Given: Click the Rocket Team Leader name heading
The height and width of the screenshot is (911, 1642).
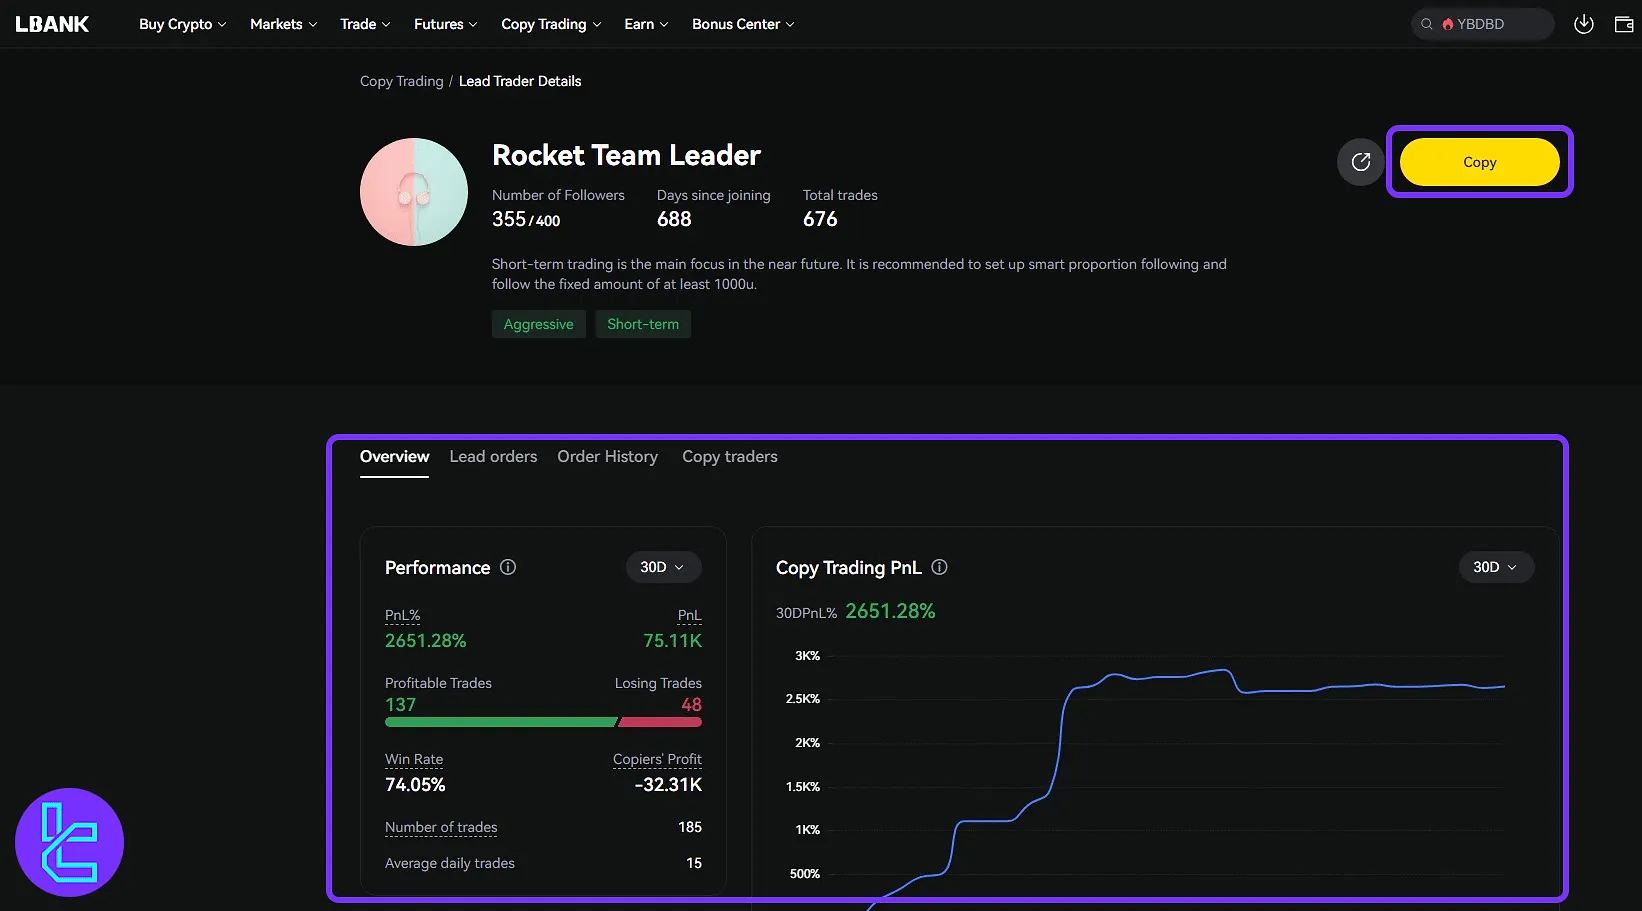Looking at the screenshot, I should pyautogui.click(x=626, y=155).
